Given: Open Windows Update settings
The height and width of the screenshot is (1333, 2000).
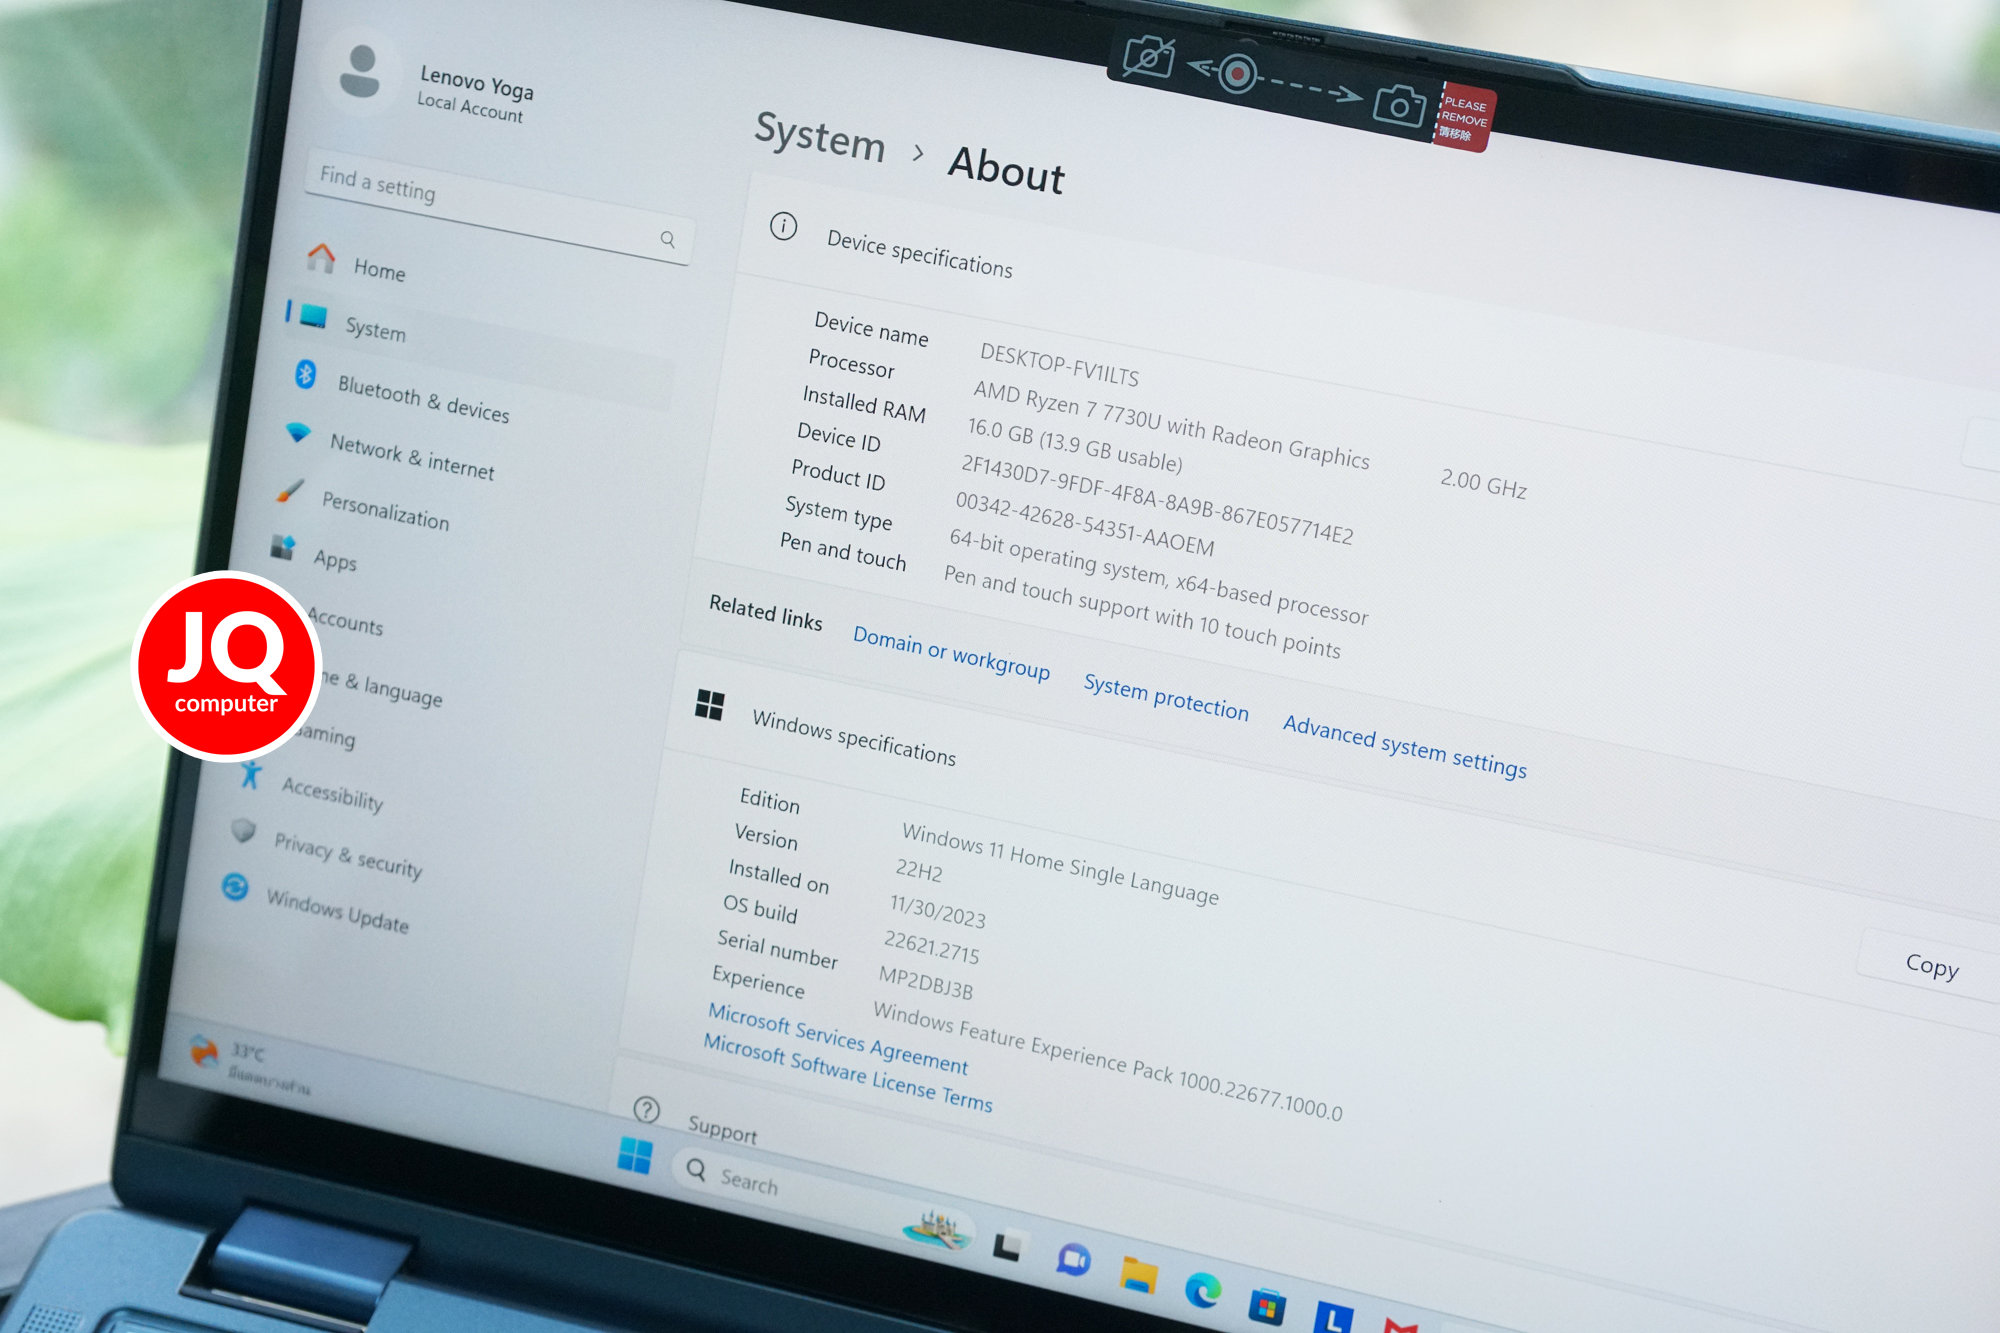Looking at the screenshot, I should (x=337, y=910).
